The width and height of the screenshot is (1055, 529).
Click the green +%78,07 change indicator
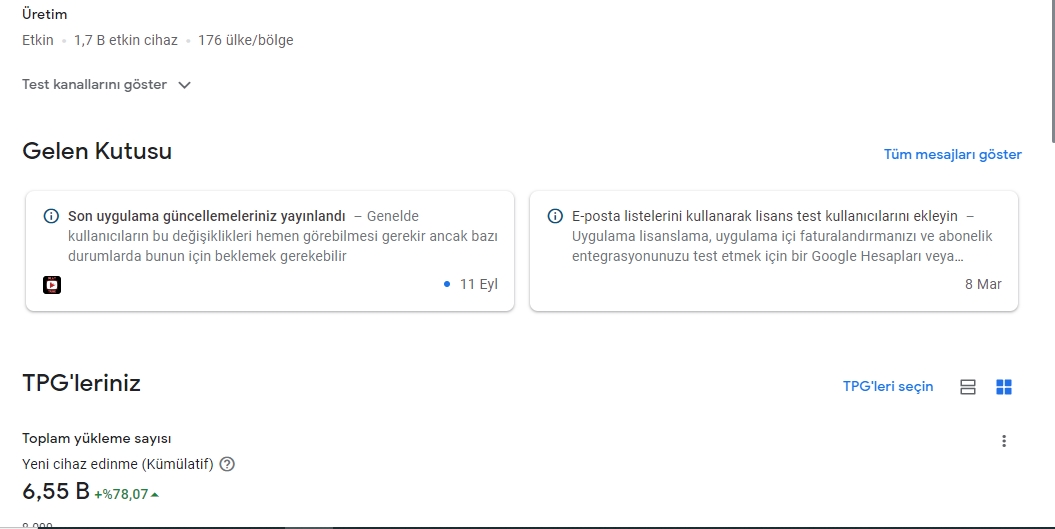[126, 494]
